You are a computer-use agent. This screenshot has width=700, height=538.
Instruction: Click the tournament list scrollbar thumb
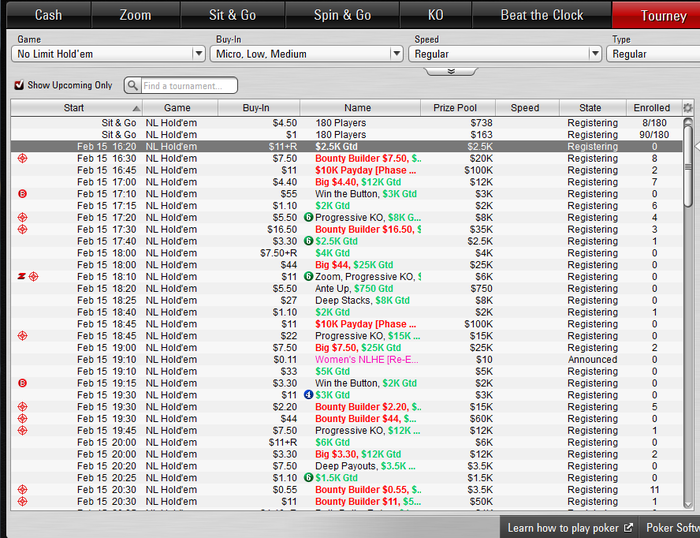coord(688,167)
